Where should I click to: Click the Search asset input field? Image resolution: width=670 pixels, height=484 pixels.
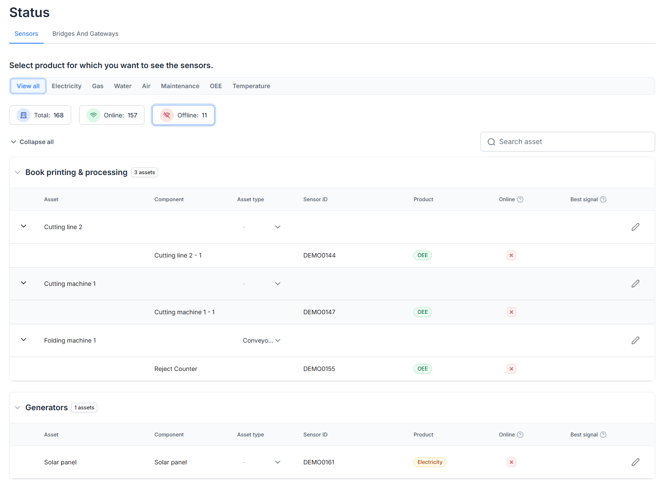pos(567,142)
